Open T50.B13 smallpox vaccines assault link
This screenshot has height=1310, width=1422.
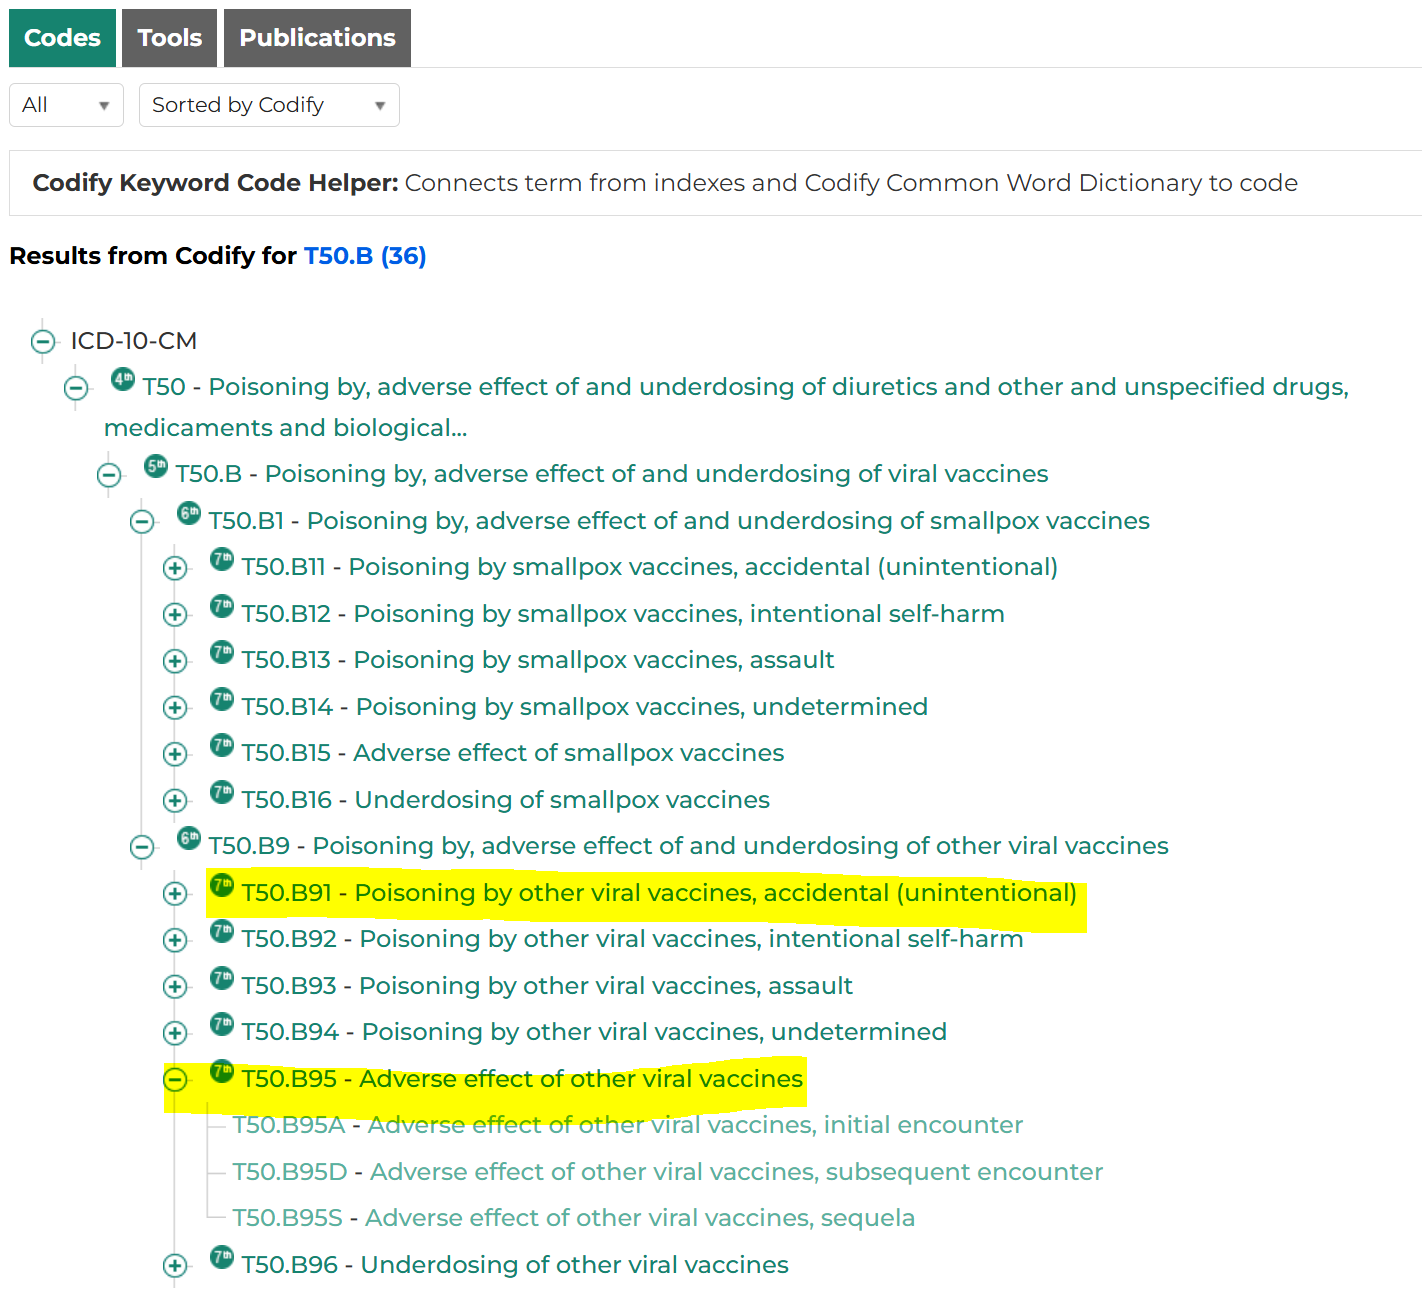[538, 660]
